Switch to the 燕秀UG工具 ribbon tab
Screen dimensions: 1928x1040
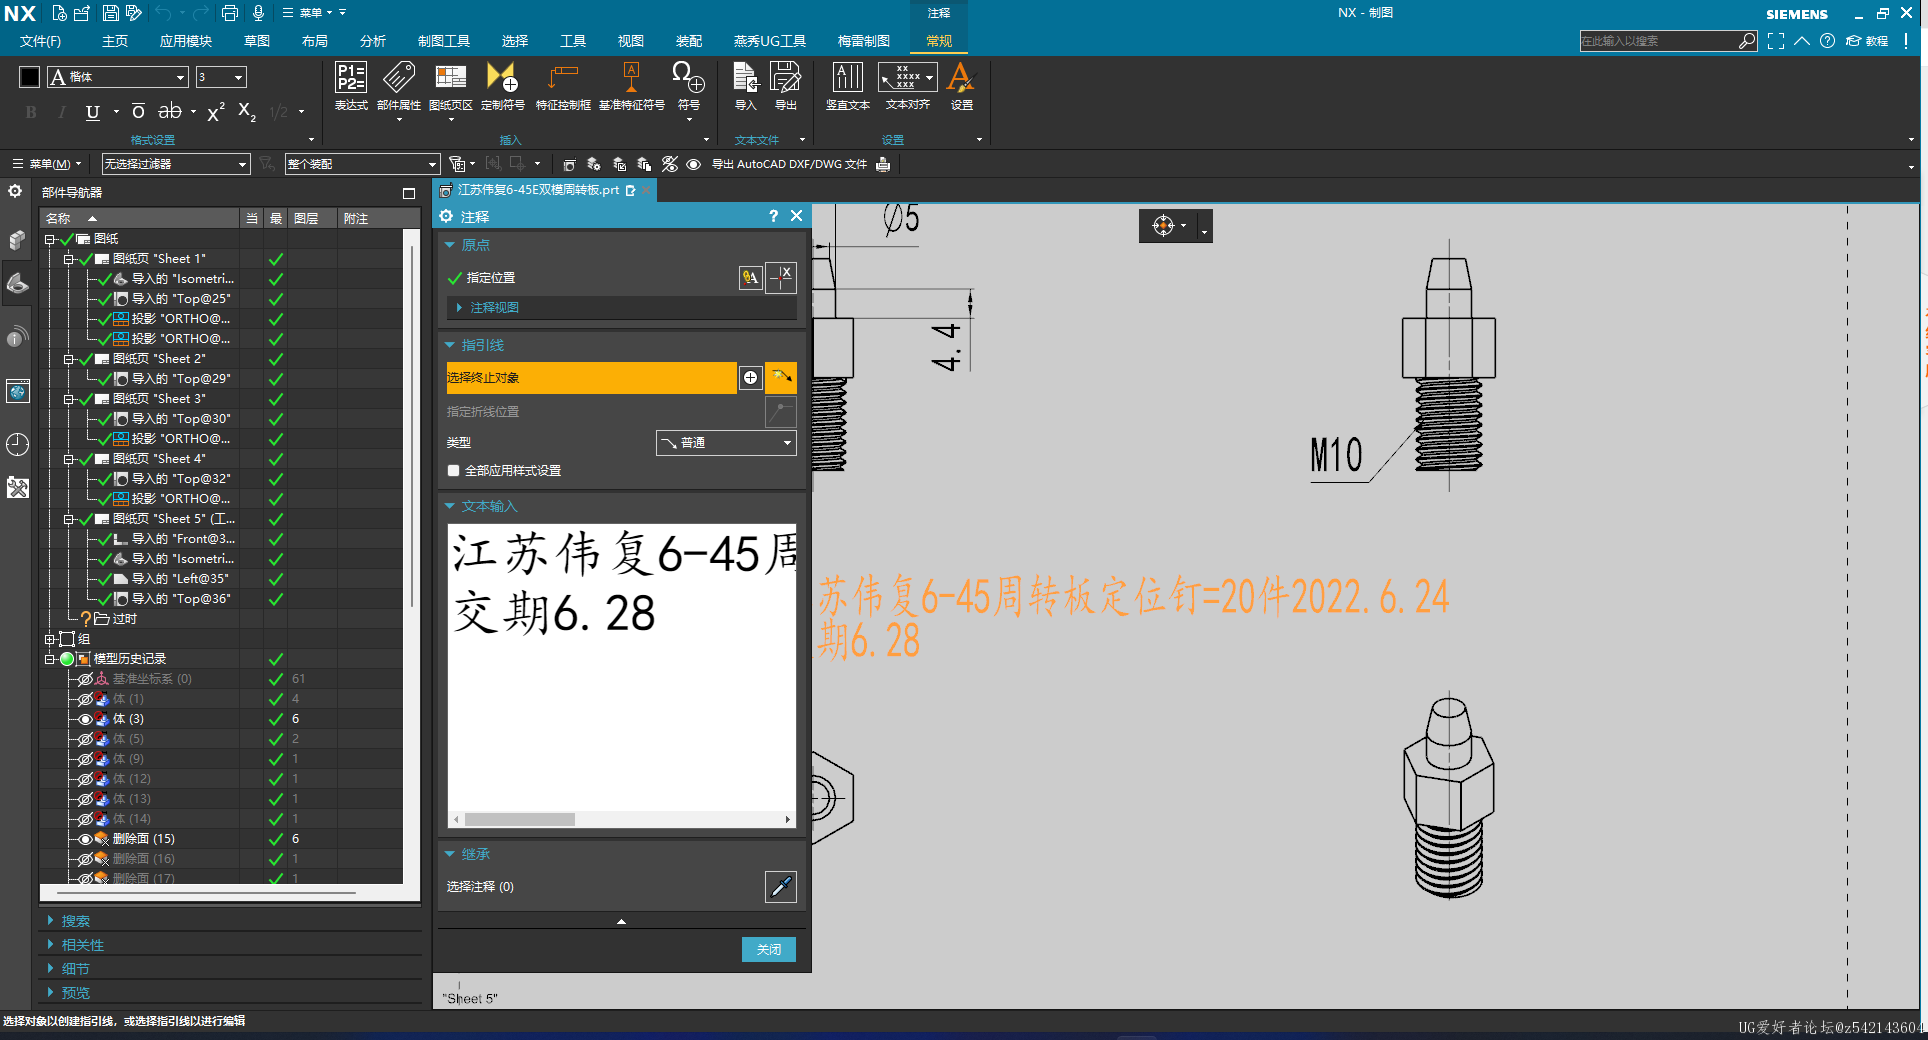(x=770, y=41)
